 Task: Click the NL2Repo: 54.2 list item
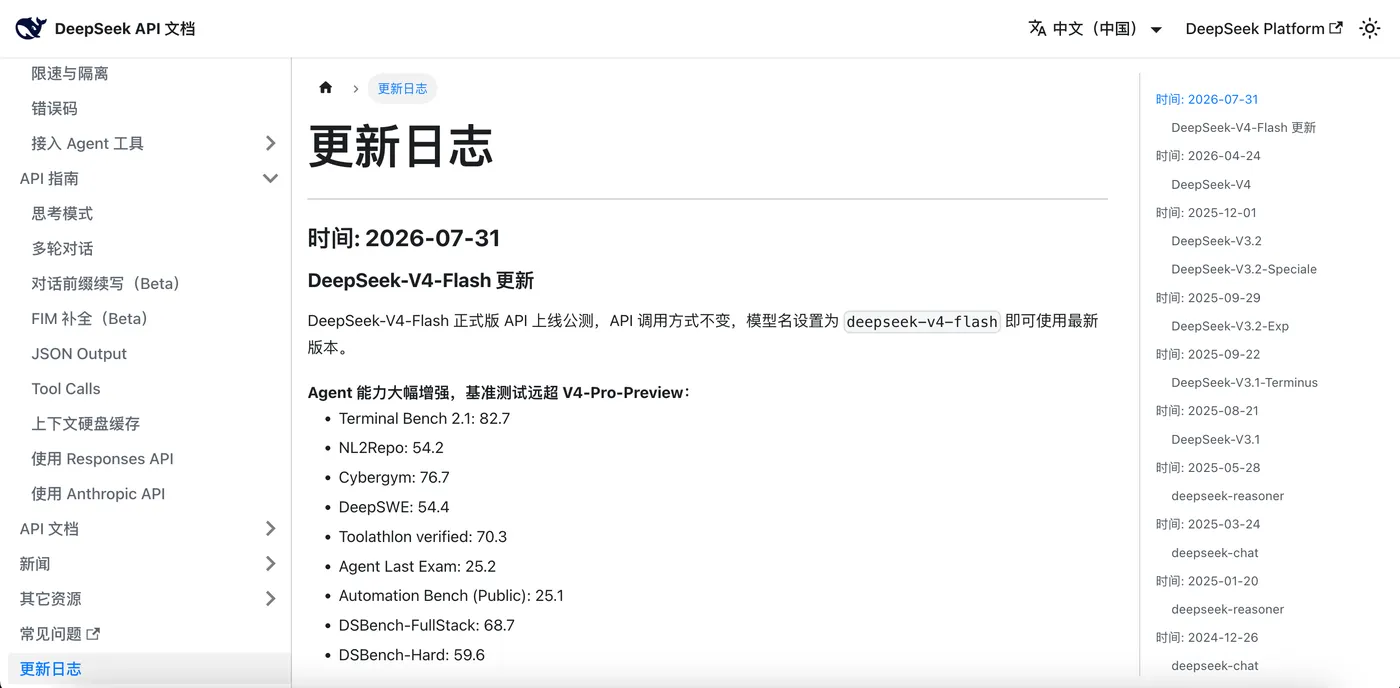(x=391, y=447)
